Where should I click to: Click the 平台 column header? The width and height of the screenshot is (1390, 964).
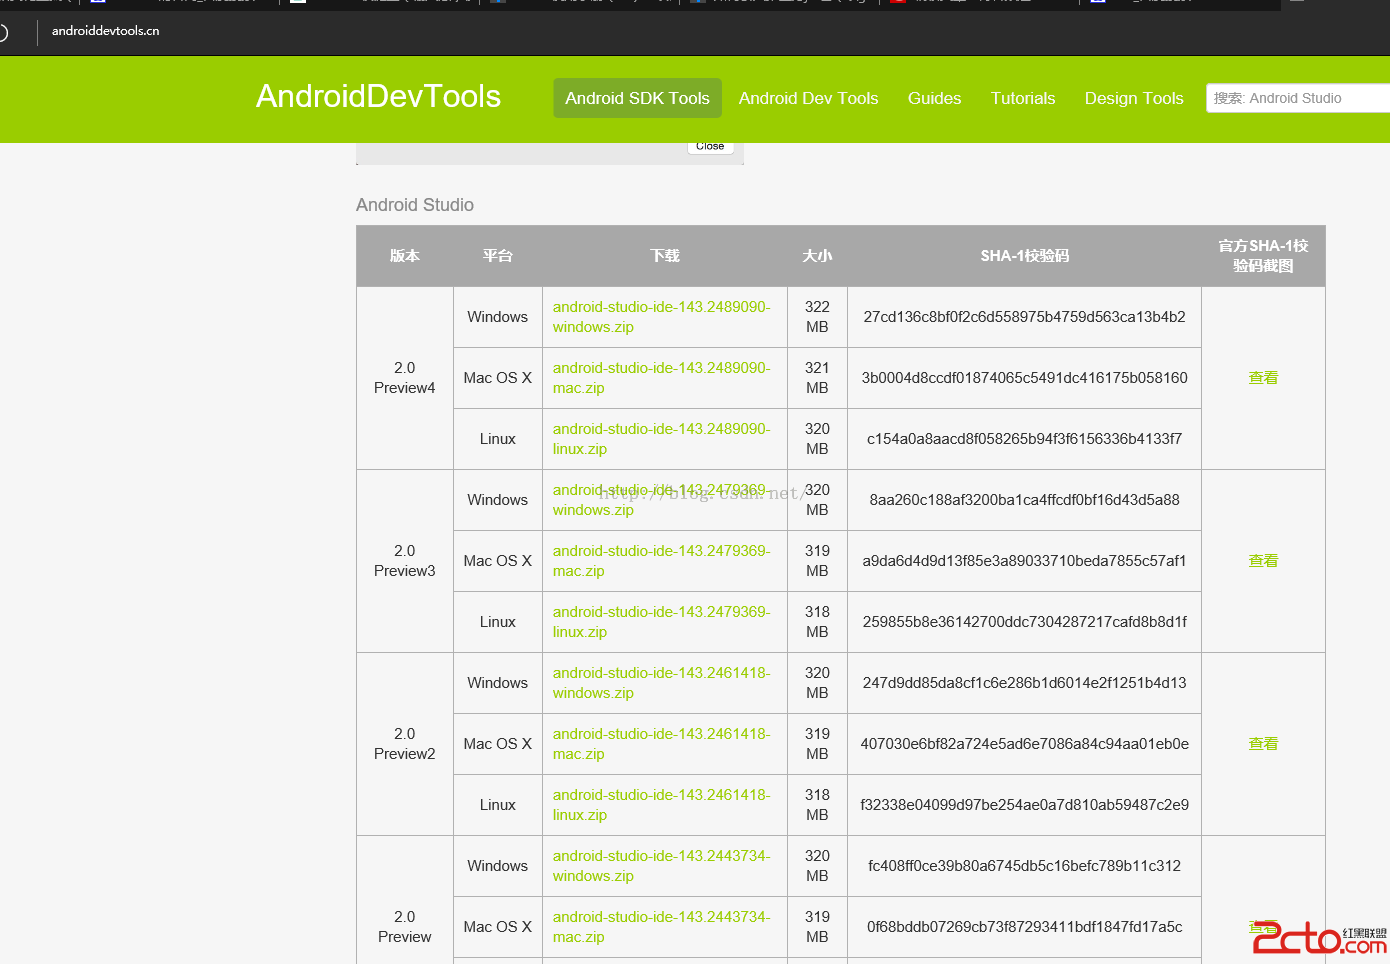pyautogui.click(x=498, y=256)
